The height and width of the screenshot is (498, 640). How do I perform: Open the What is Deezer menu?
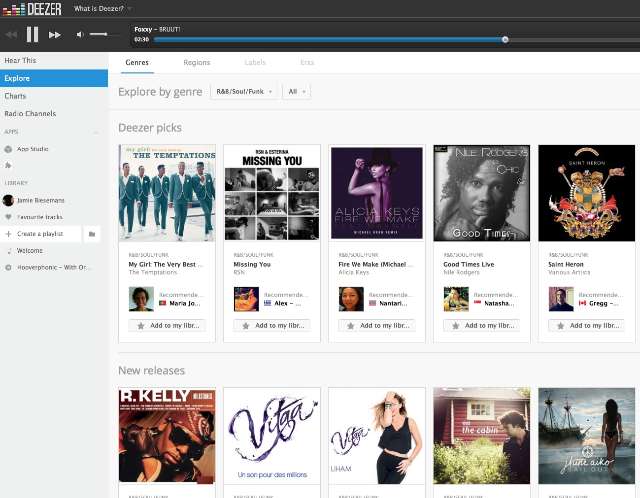pos(102,9)
